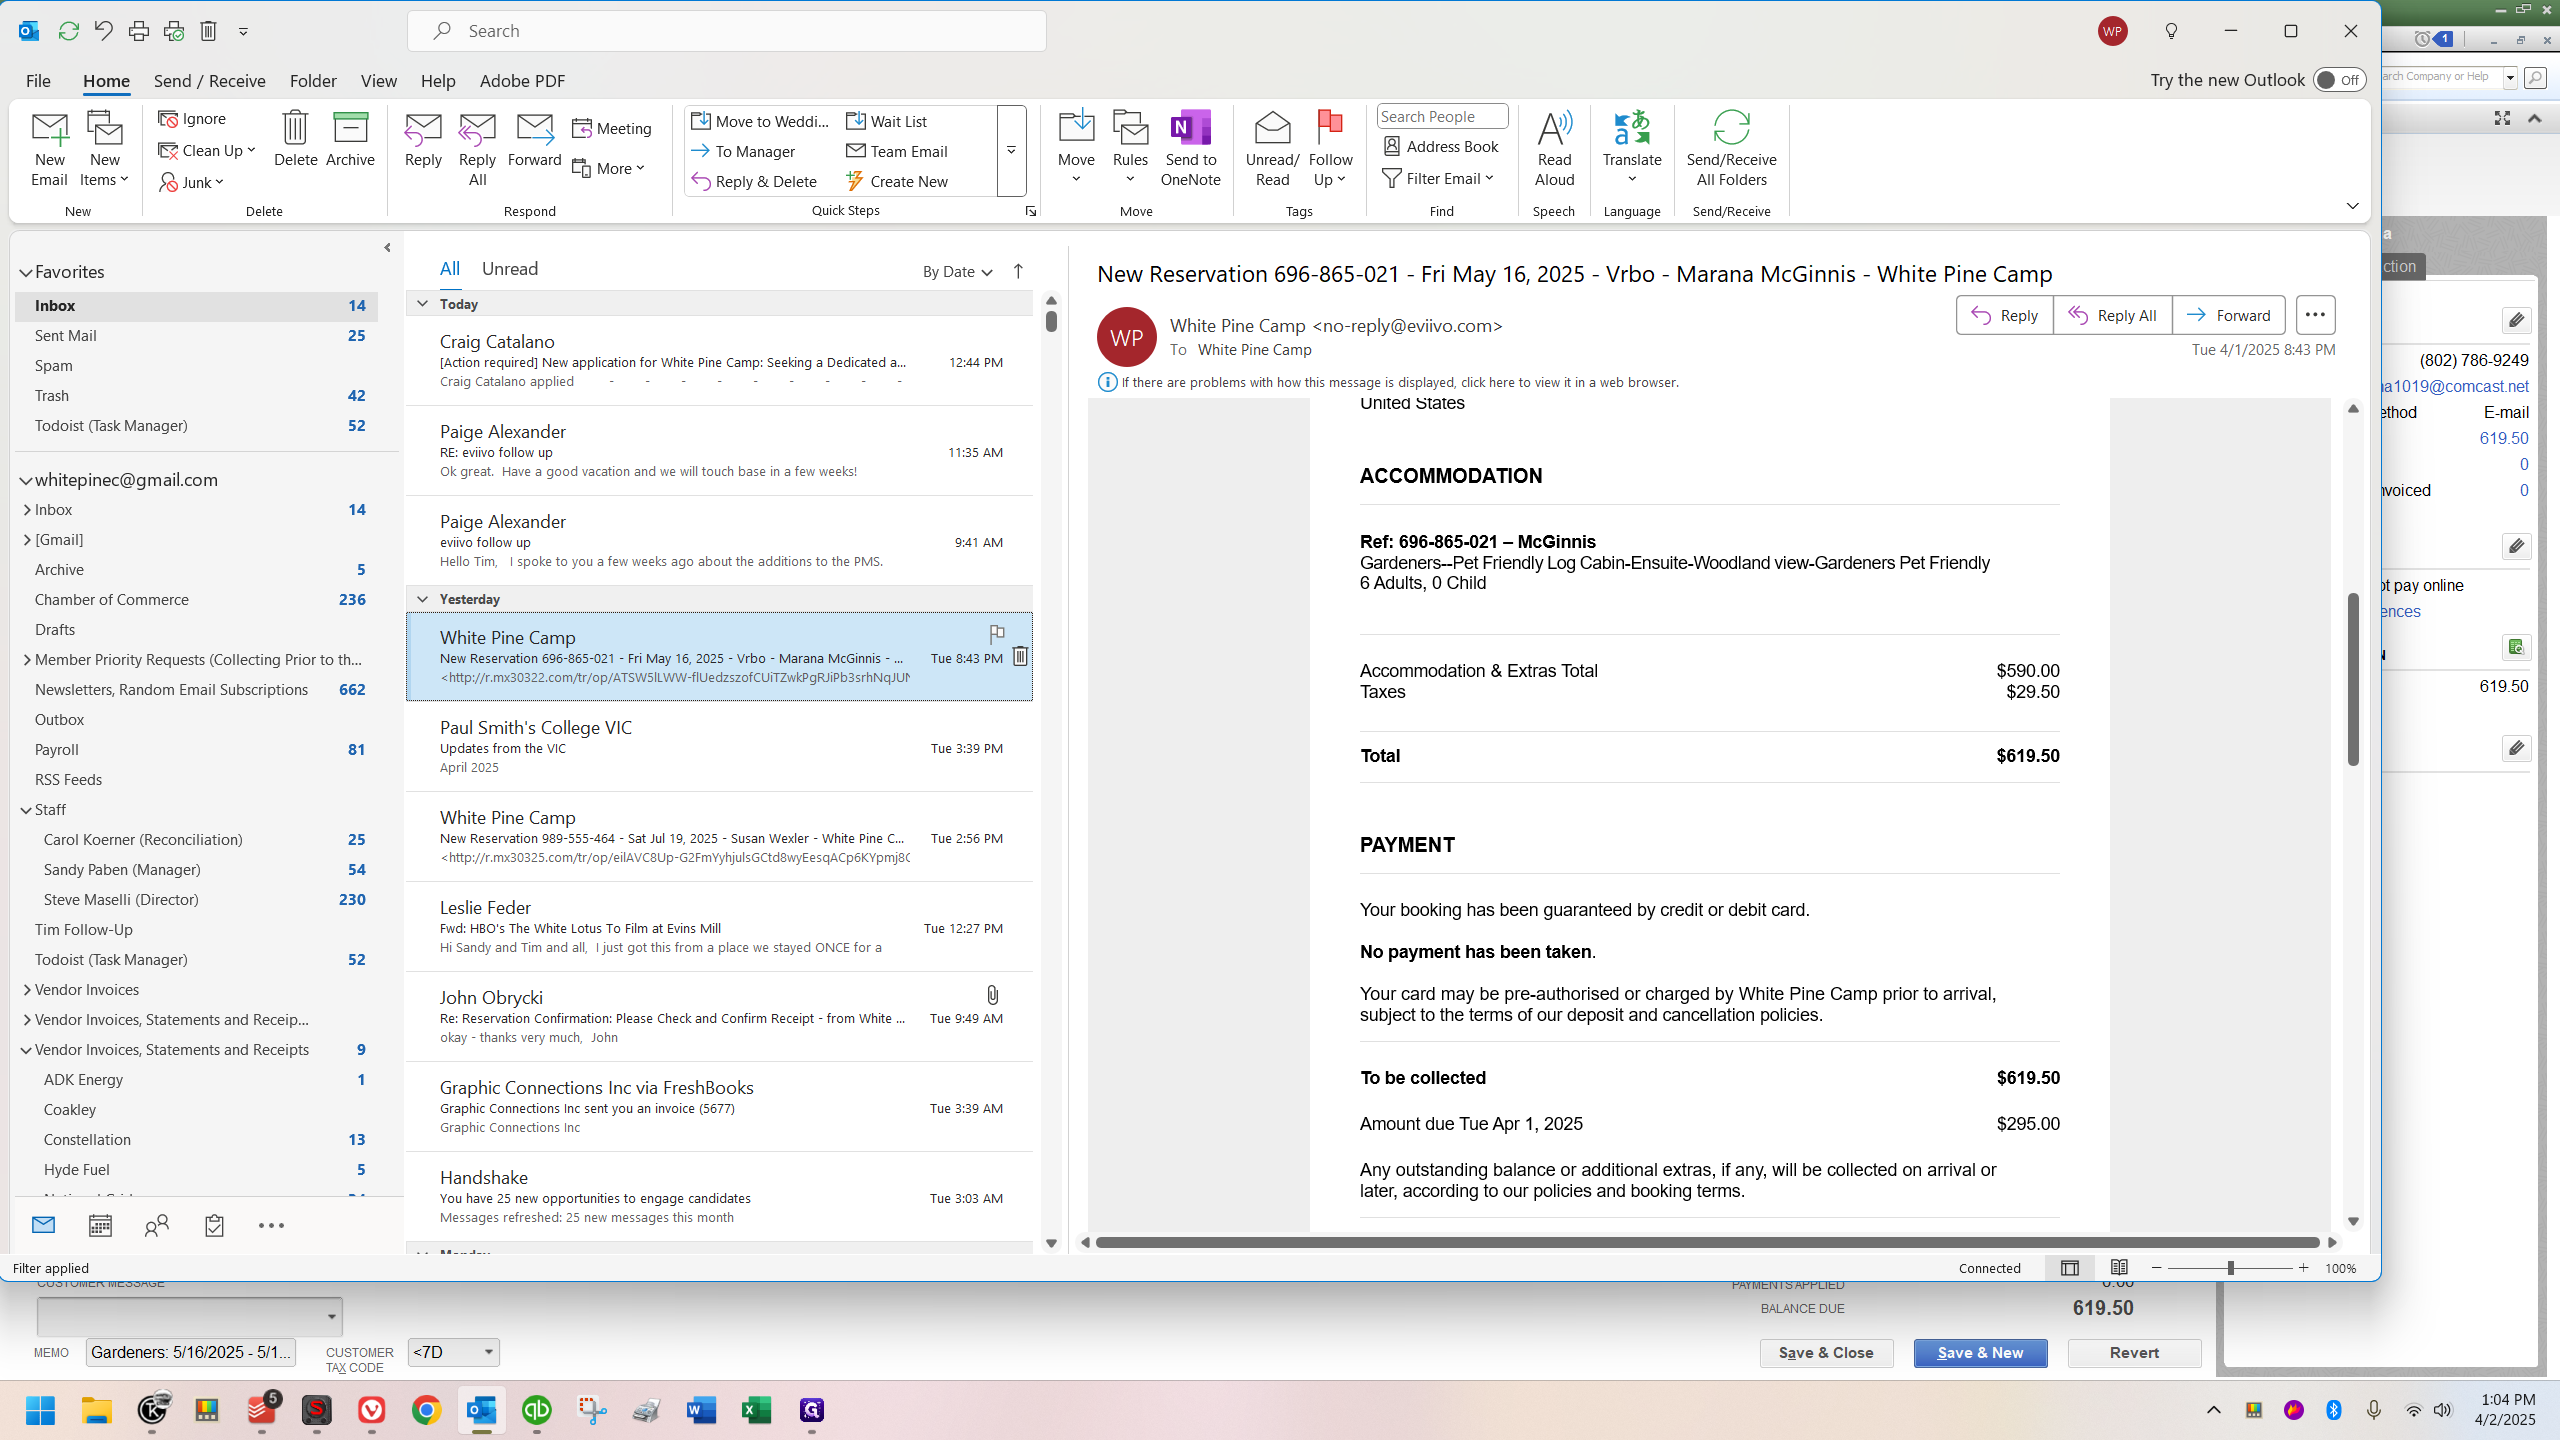Viewport: 2560px width, 1440px height.
Task: Collapse the Yesterday message group
Action: 422,599
